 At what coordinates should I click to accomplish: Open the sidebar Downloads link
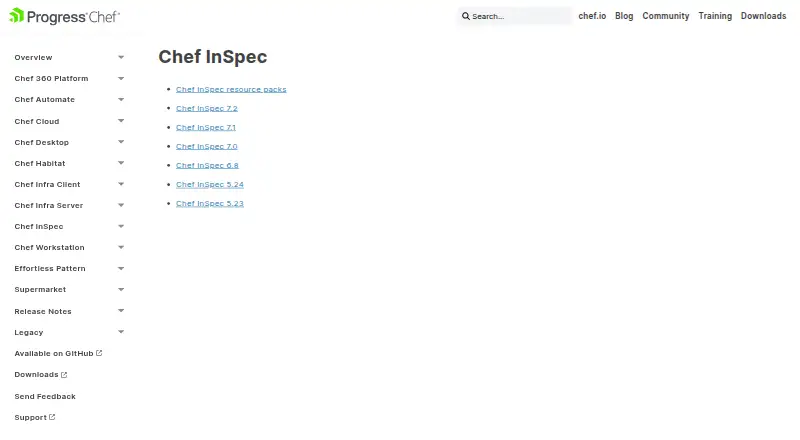(36, 374)
